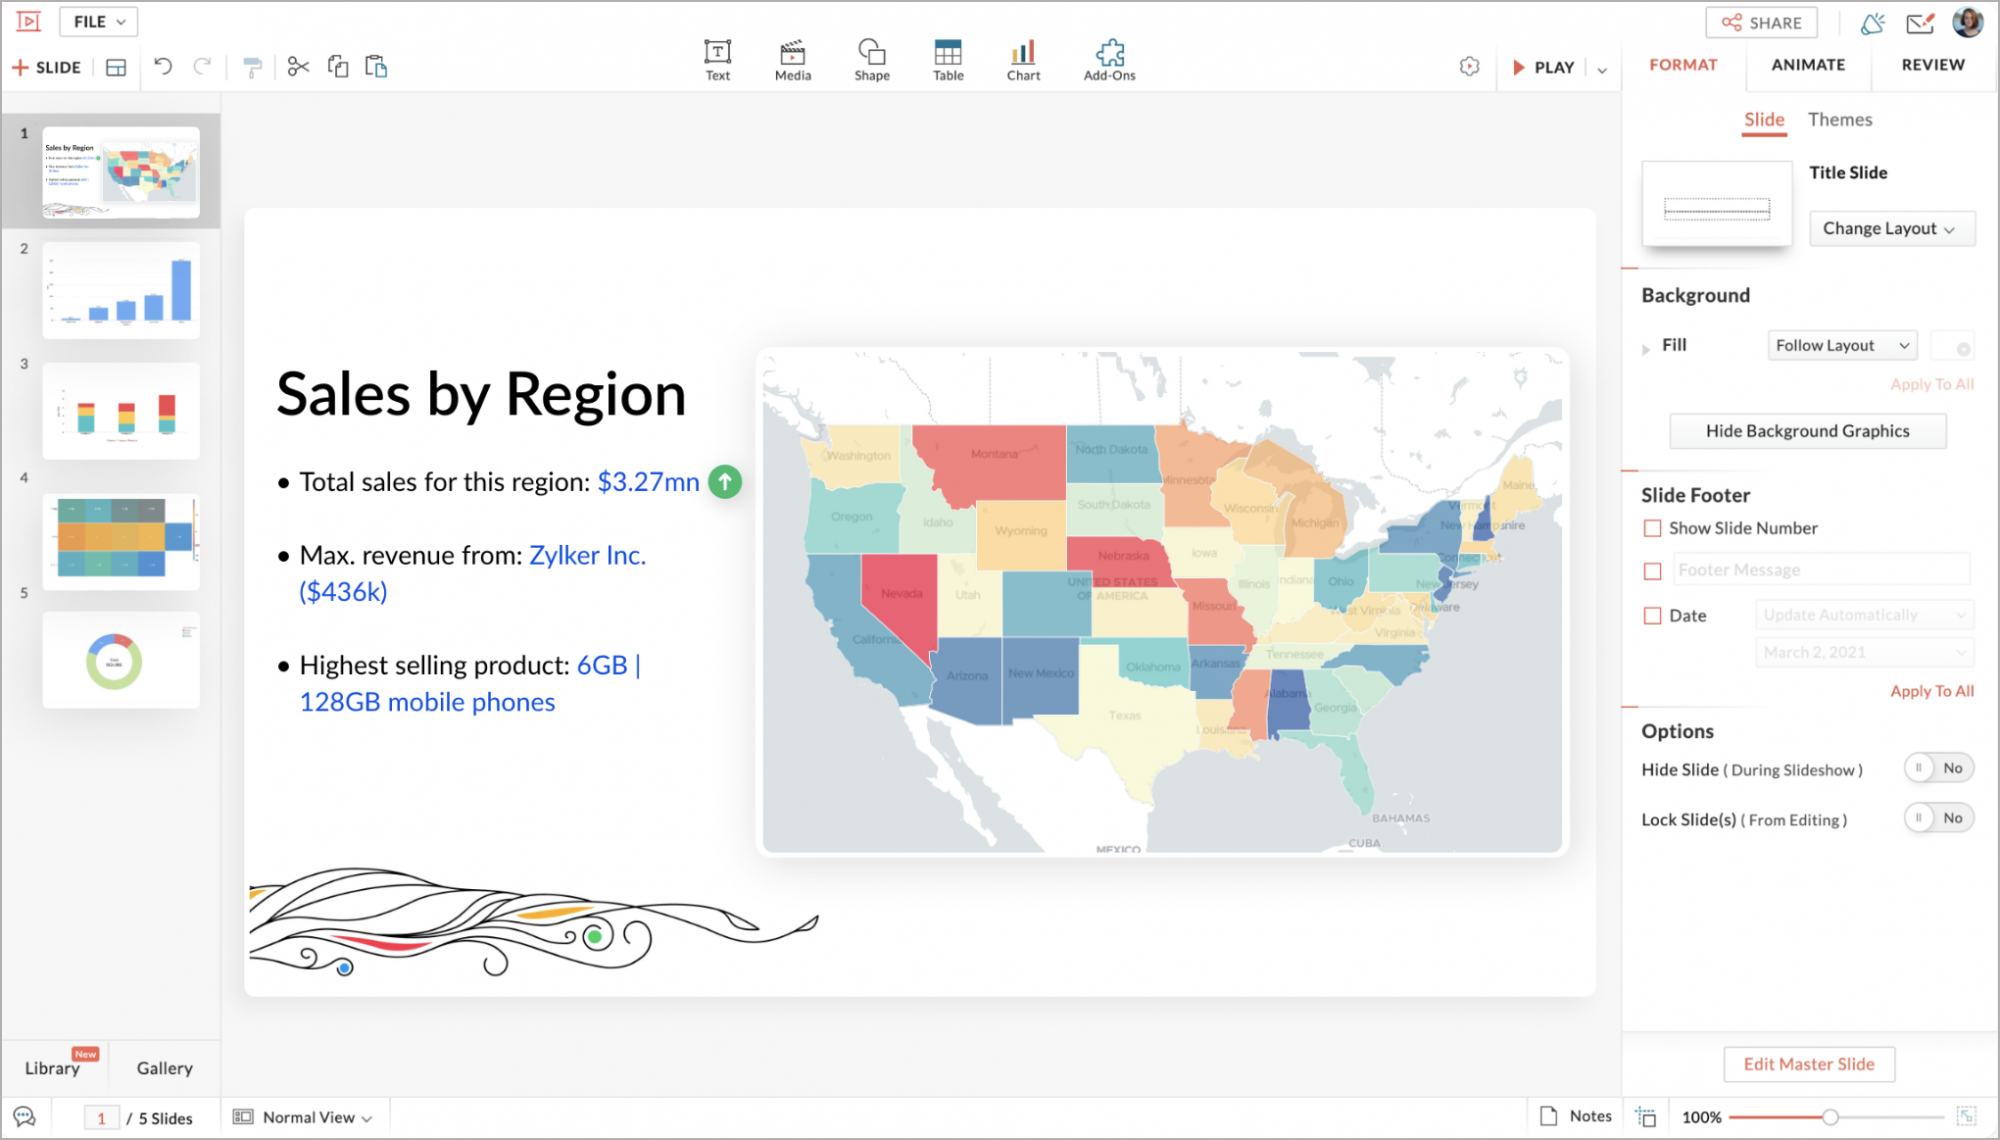The height and width of the screenshot is (1140, 2000).
Task: Open the Chart insert tool
Action: click(1023, 60)
